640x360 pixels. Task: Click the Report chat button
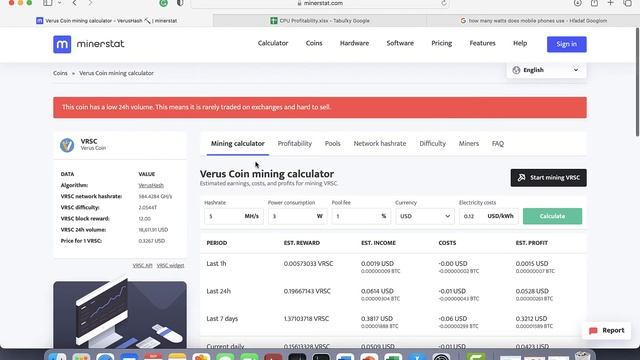coord(607,331)
